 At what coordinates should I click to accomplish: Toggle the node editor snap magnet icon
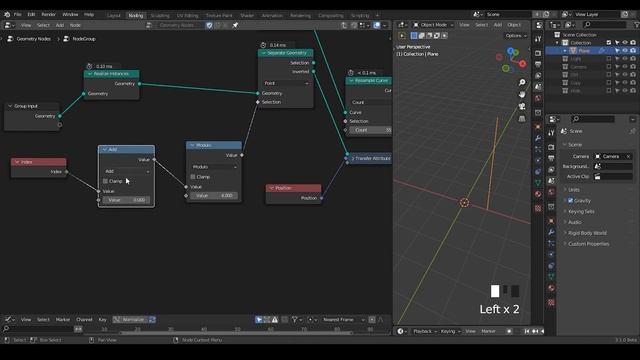click(x=354, y=25)
